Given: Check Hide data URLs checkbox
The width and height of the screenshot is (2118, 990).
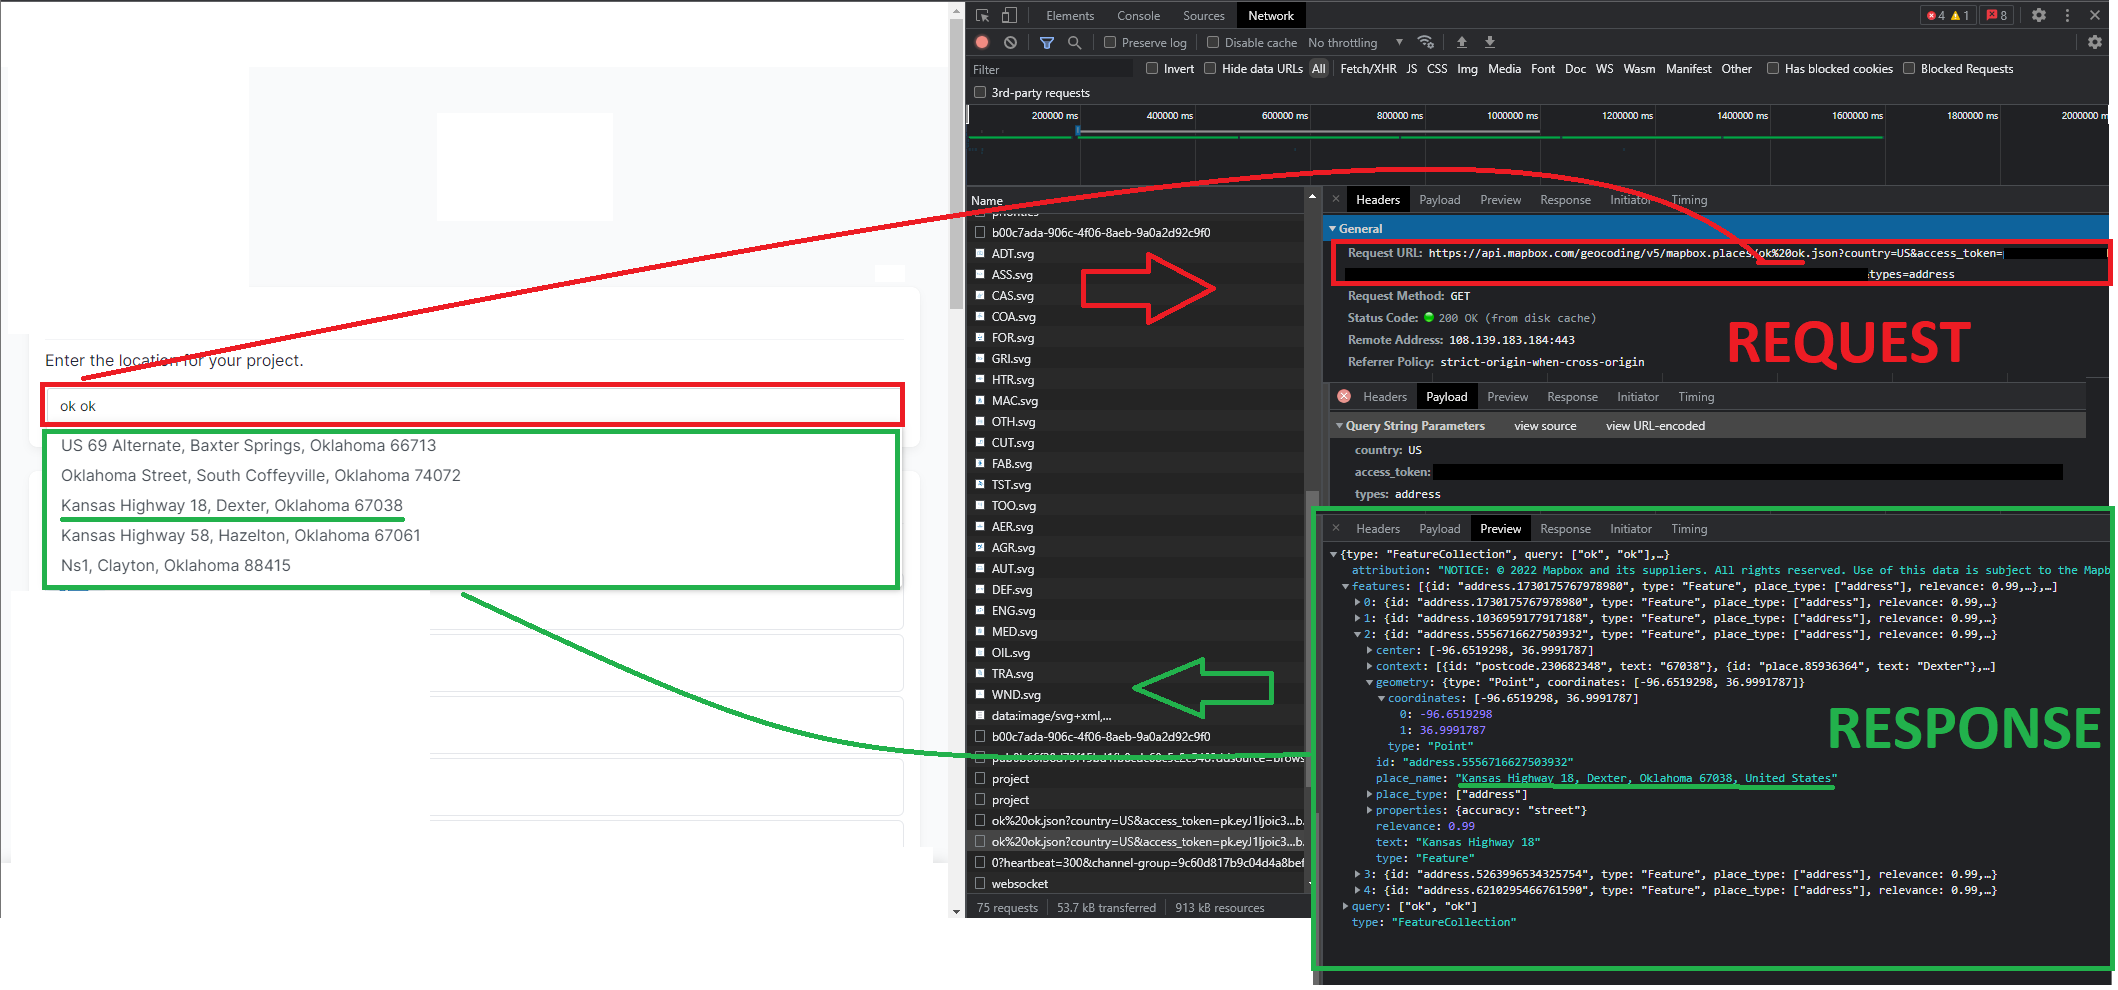Looking at the screenshot, I should point(1209,68).
